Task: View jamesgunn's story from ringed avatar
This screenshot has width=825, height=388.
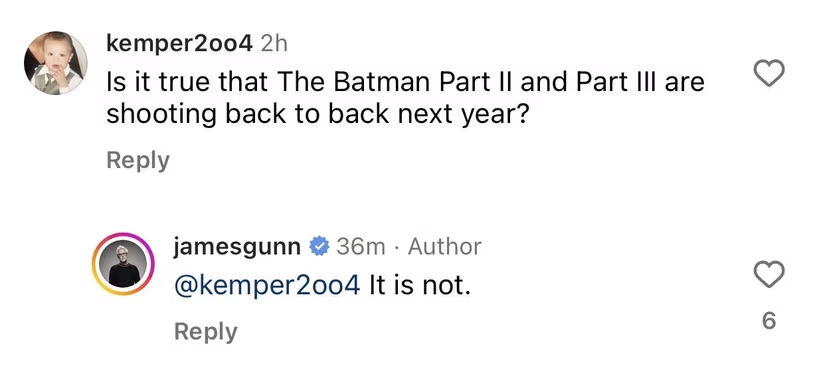Action: [x=124, y=264]
